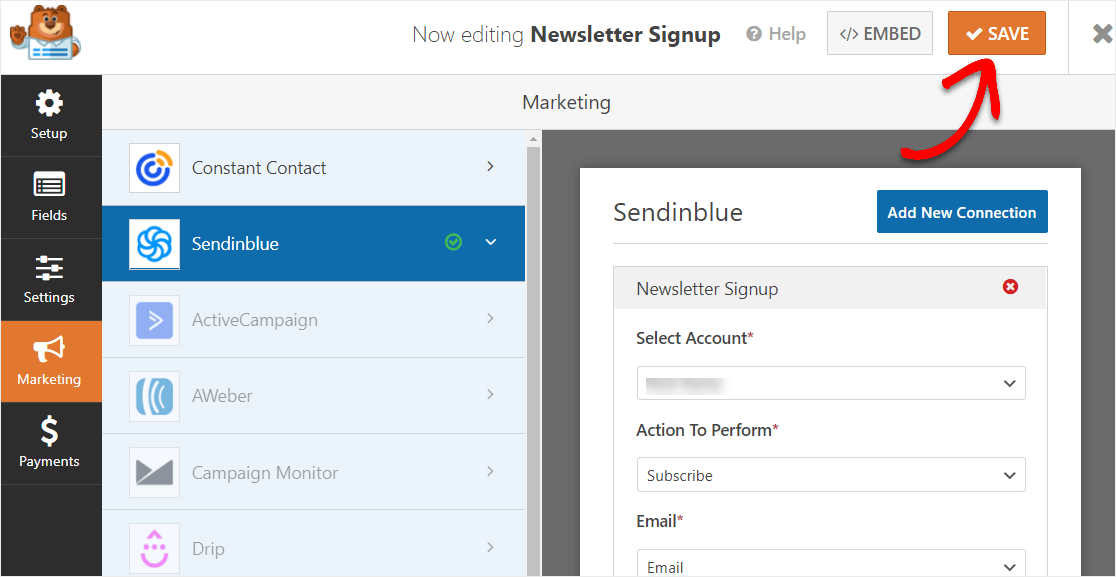The width and height of the screenshot is (1116, 577).
Task: Select the ActiveCampaign provider row
Action: (314, 320)
